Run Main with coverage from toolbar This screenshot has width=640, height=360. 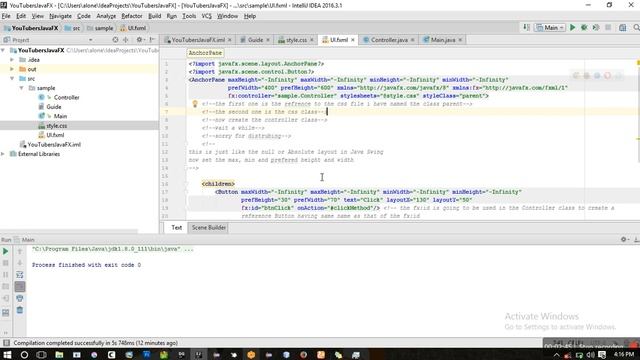[596, 27]
